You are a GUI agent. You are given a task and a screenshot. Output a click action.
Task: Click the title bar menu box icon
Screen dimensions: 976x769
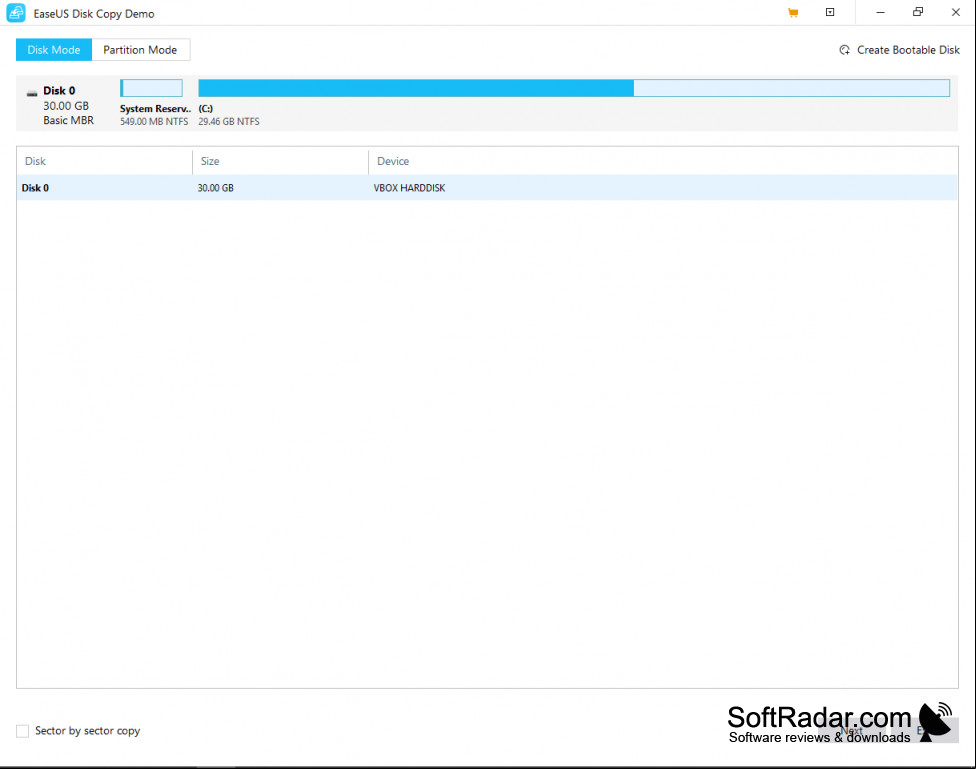pyautogui.click(x=830, y=12)
